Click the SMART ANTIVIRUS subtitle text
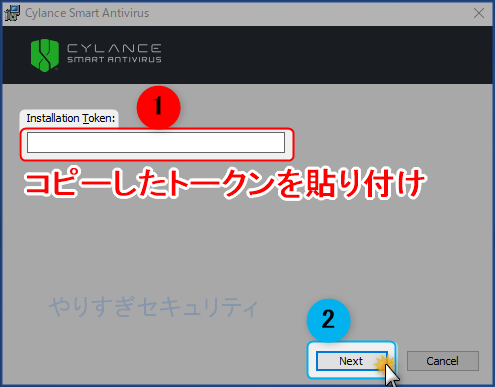Screen dimensions: 495x387 tap(114, 60)
